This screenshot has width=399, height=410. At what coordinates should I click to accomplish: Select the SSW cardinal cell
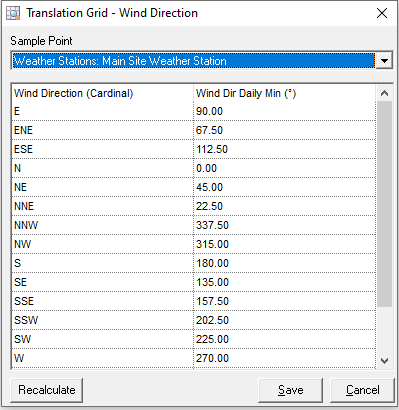pos(103,320)
